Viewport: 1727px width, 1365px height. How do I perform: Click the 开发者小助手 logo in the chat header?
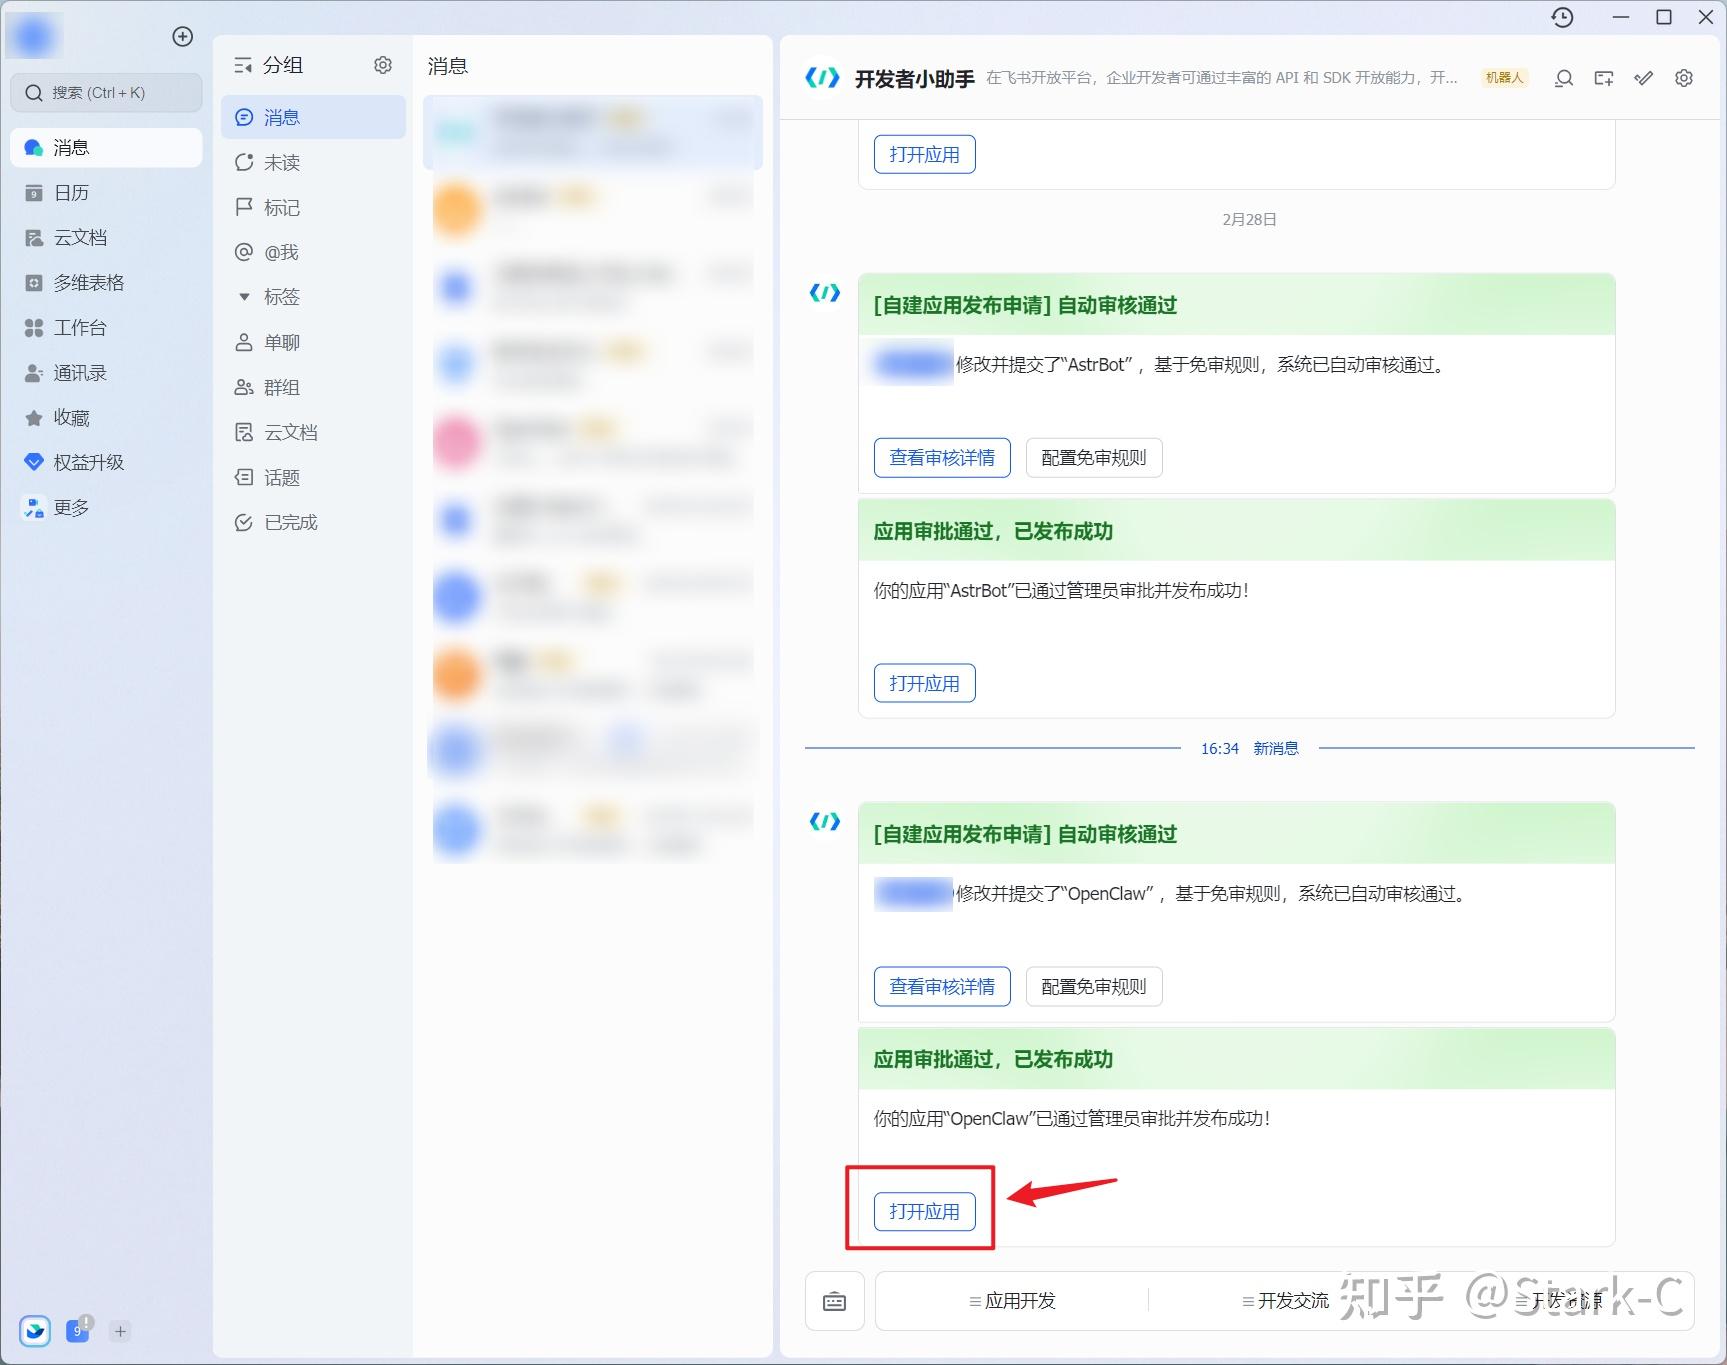pos(822,78)
